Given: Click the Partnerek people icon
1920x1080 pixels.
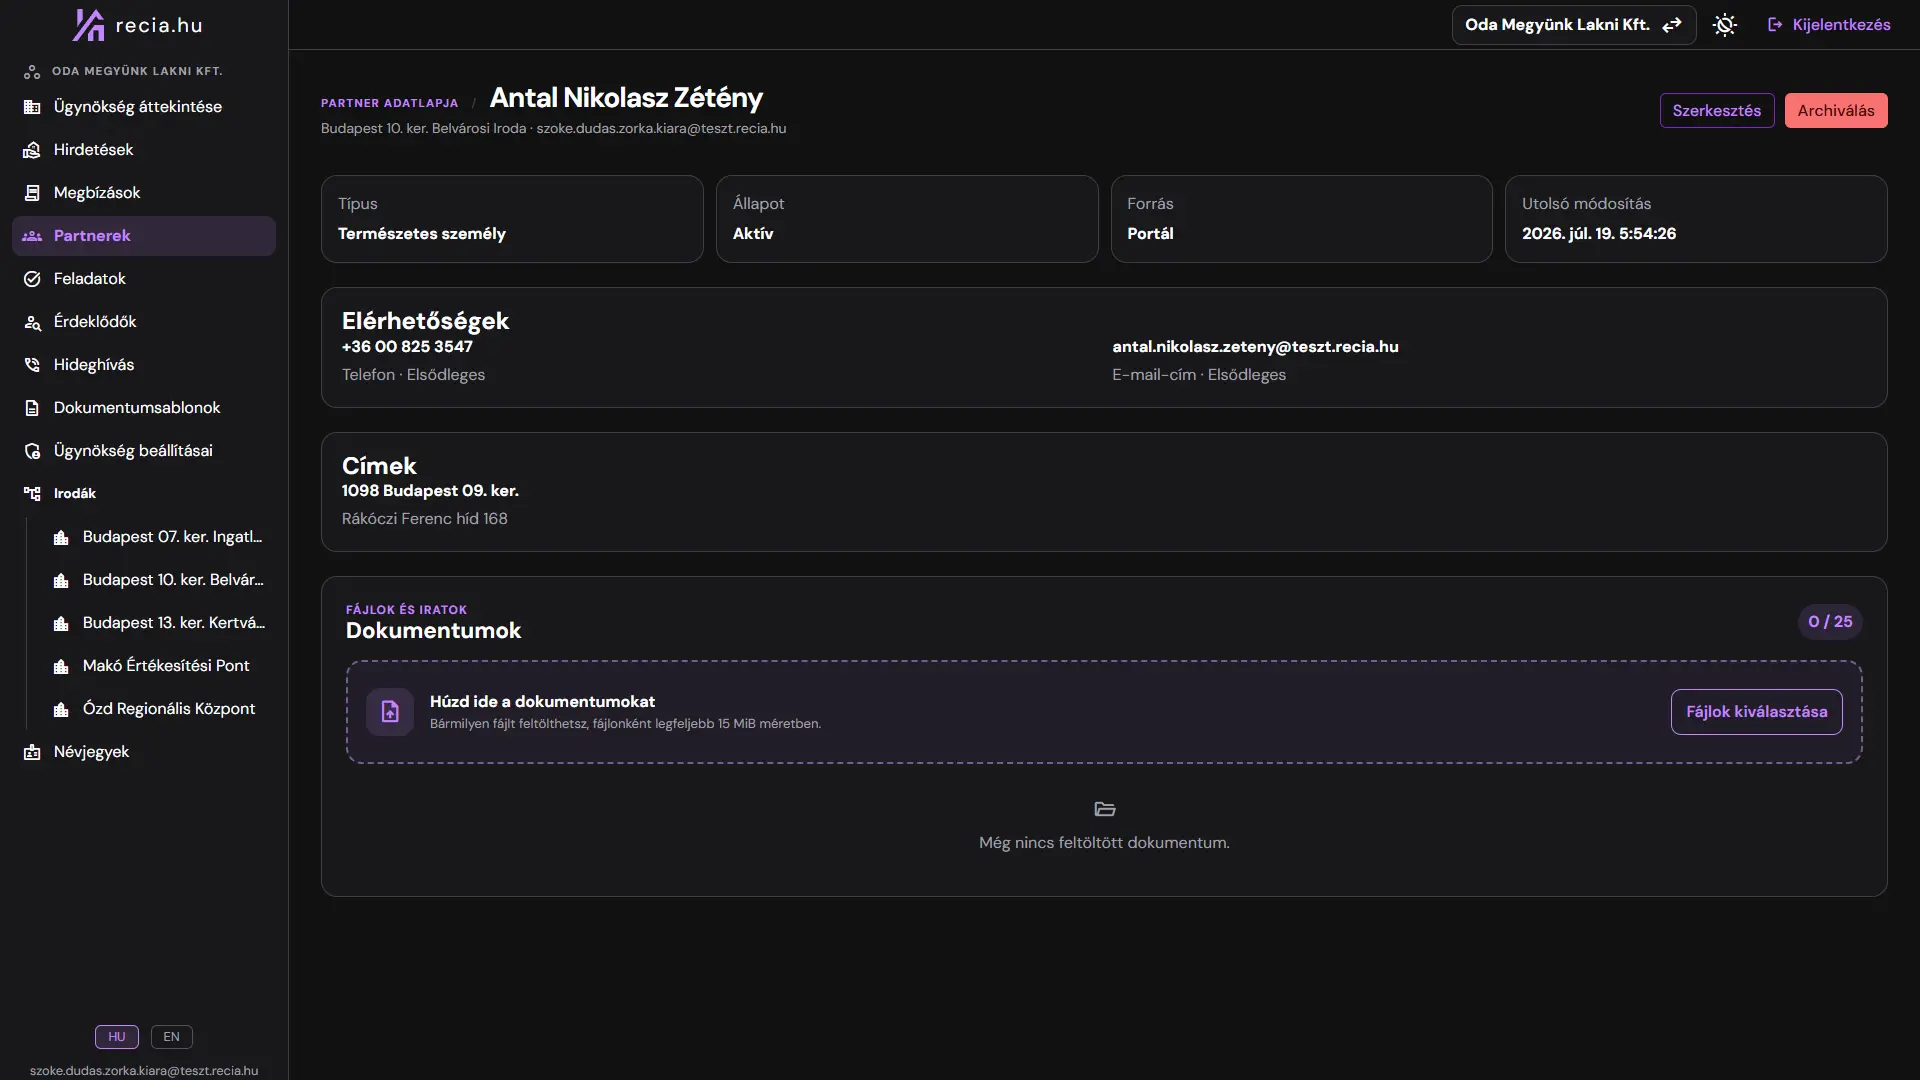Looking at the screenshot, I should coord(32,236).
